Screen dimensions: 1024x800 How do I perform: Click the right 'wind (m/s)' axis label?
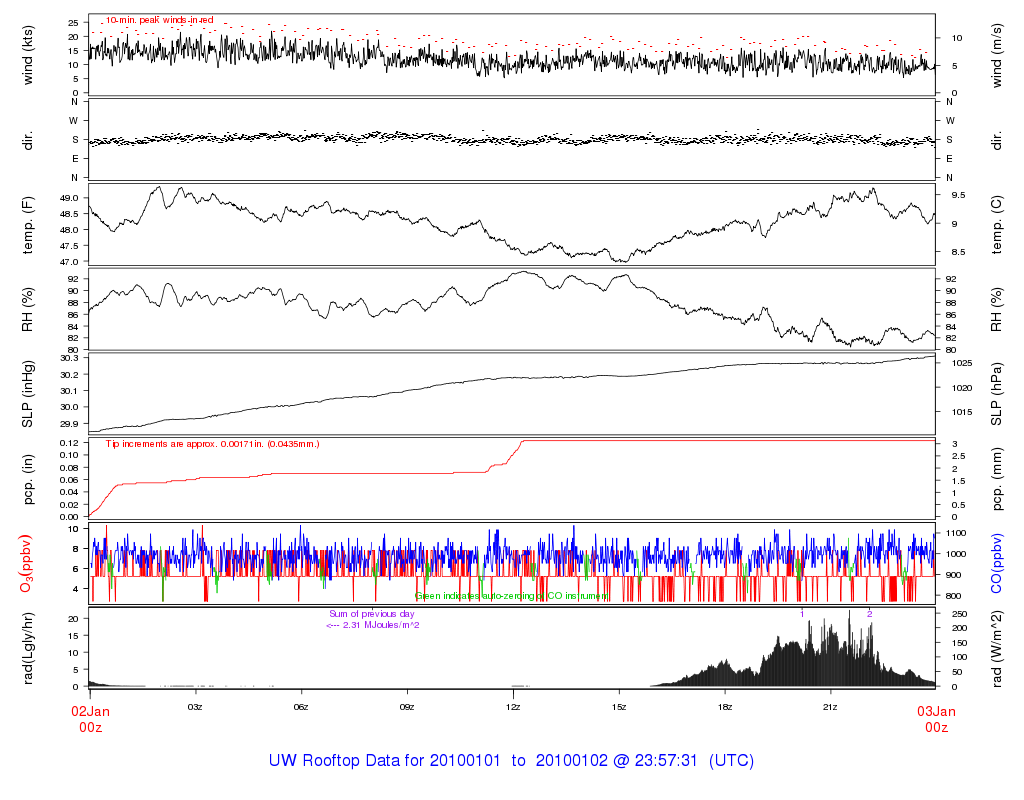996,56
